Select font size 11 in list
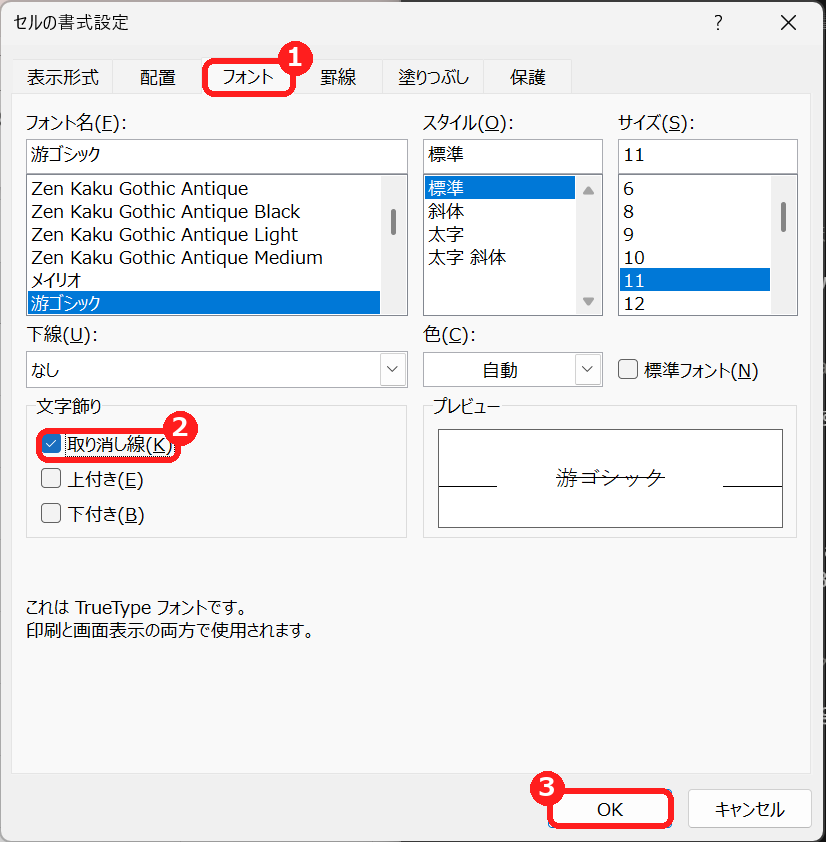Viewport: 826px width, 842px height. (x=695, y=280)
